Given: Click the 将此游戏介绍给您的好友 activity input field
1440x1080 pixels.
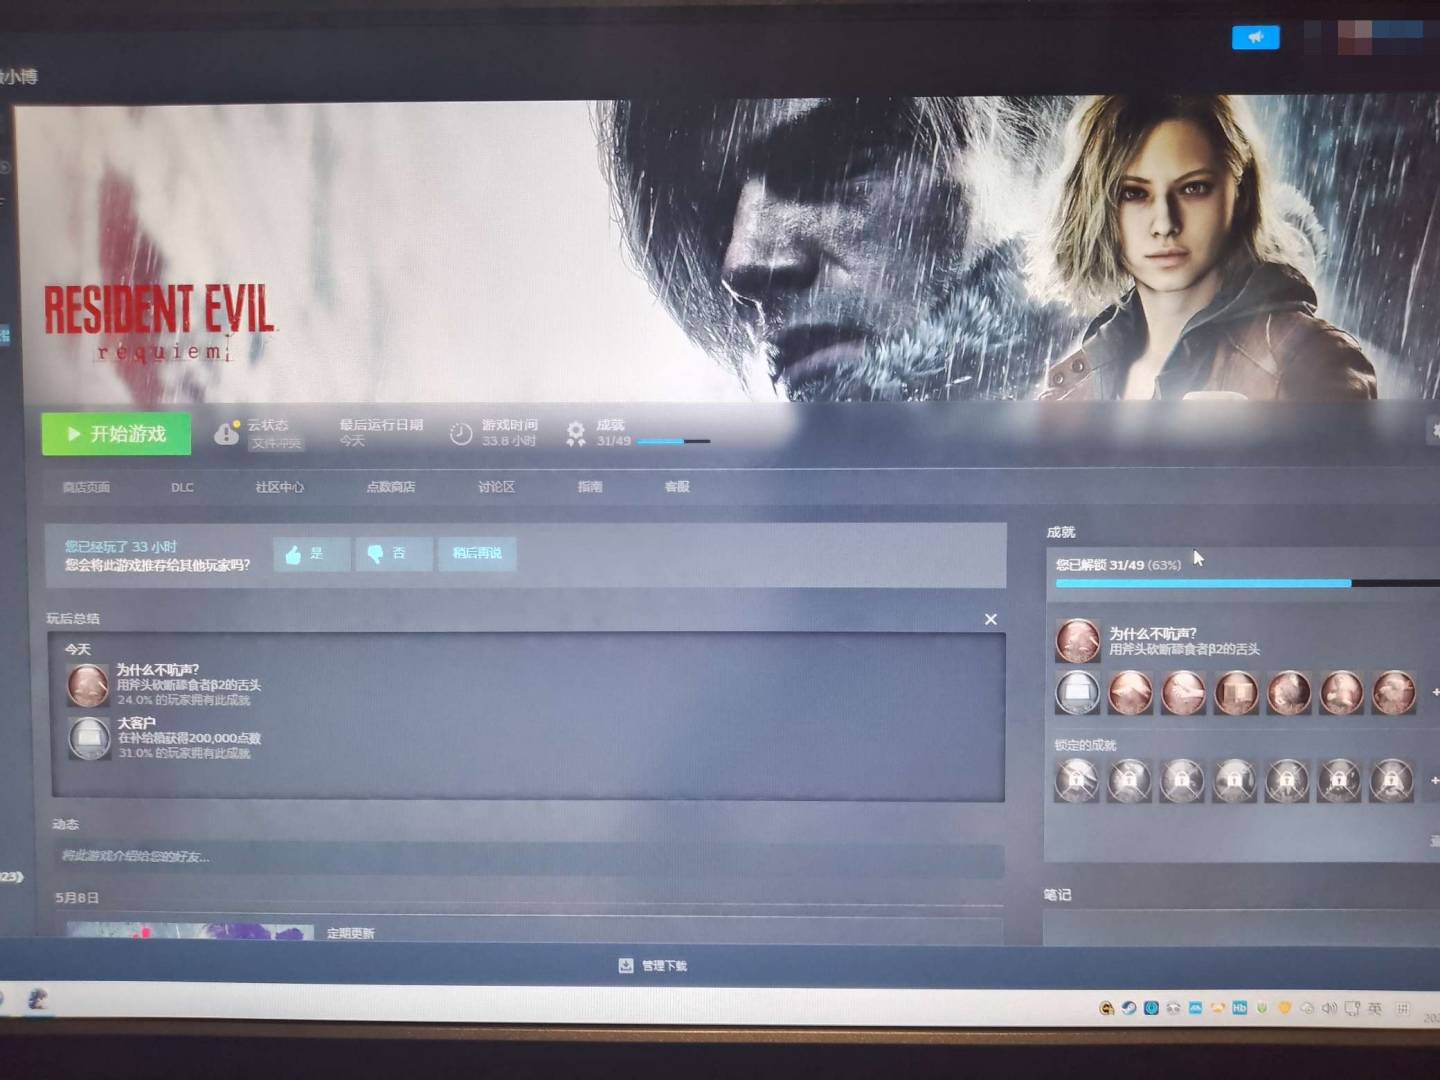Looking at the screenshot, I should [528, 857].
